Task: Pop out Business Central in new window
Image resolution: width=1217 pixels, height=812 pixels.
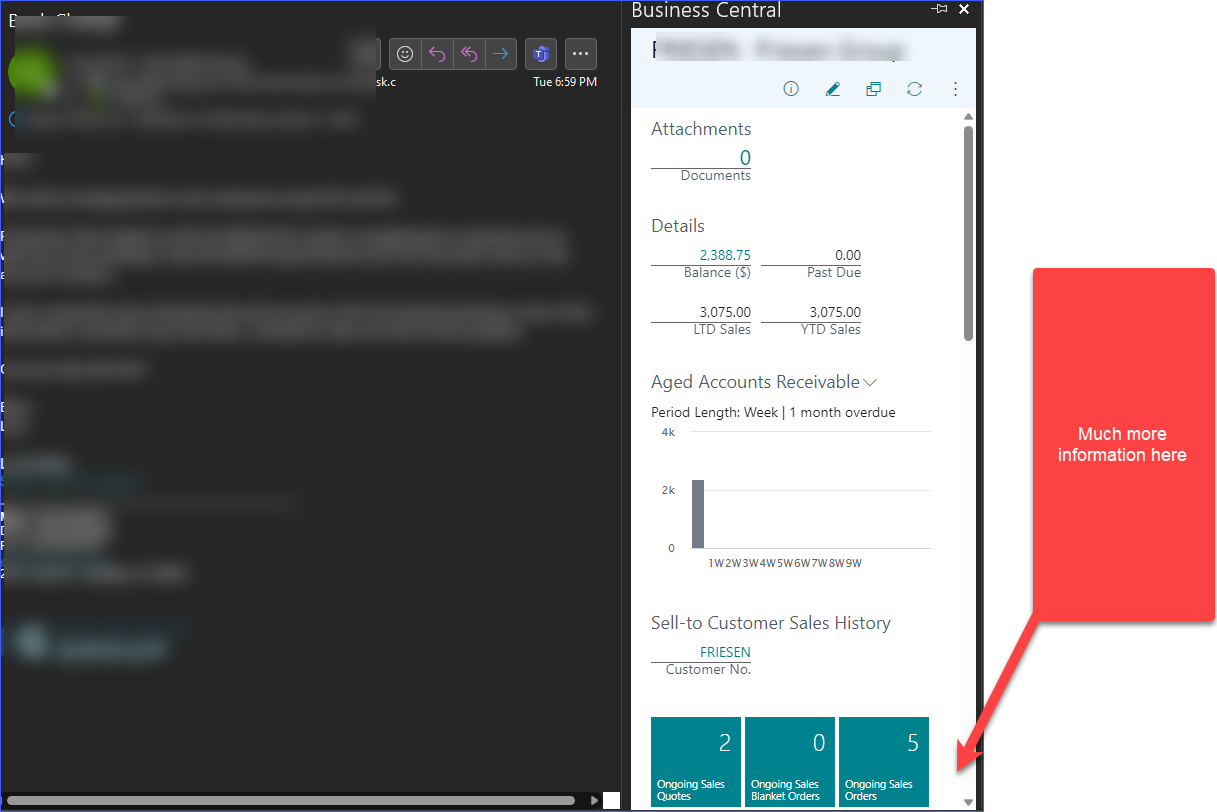Action: pyautogui.click(x=873, y=89)
